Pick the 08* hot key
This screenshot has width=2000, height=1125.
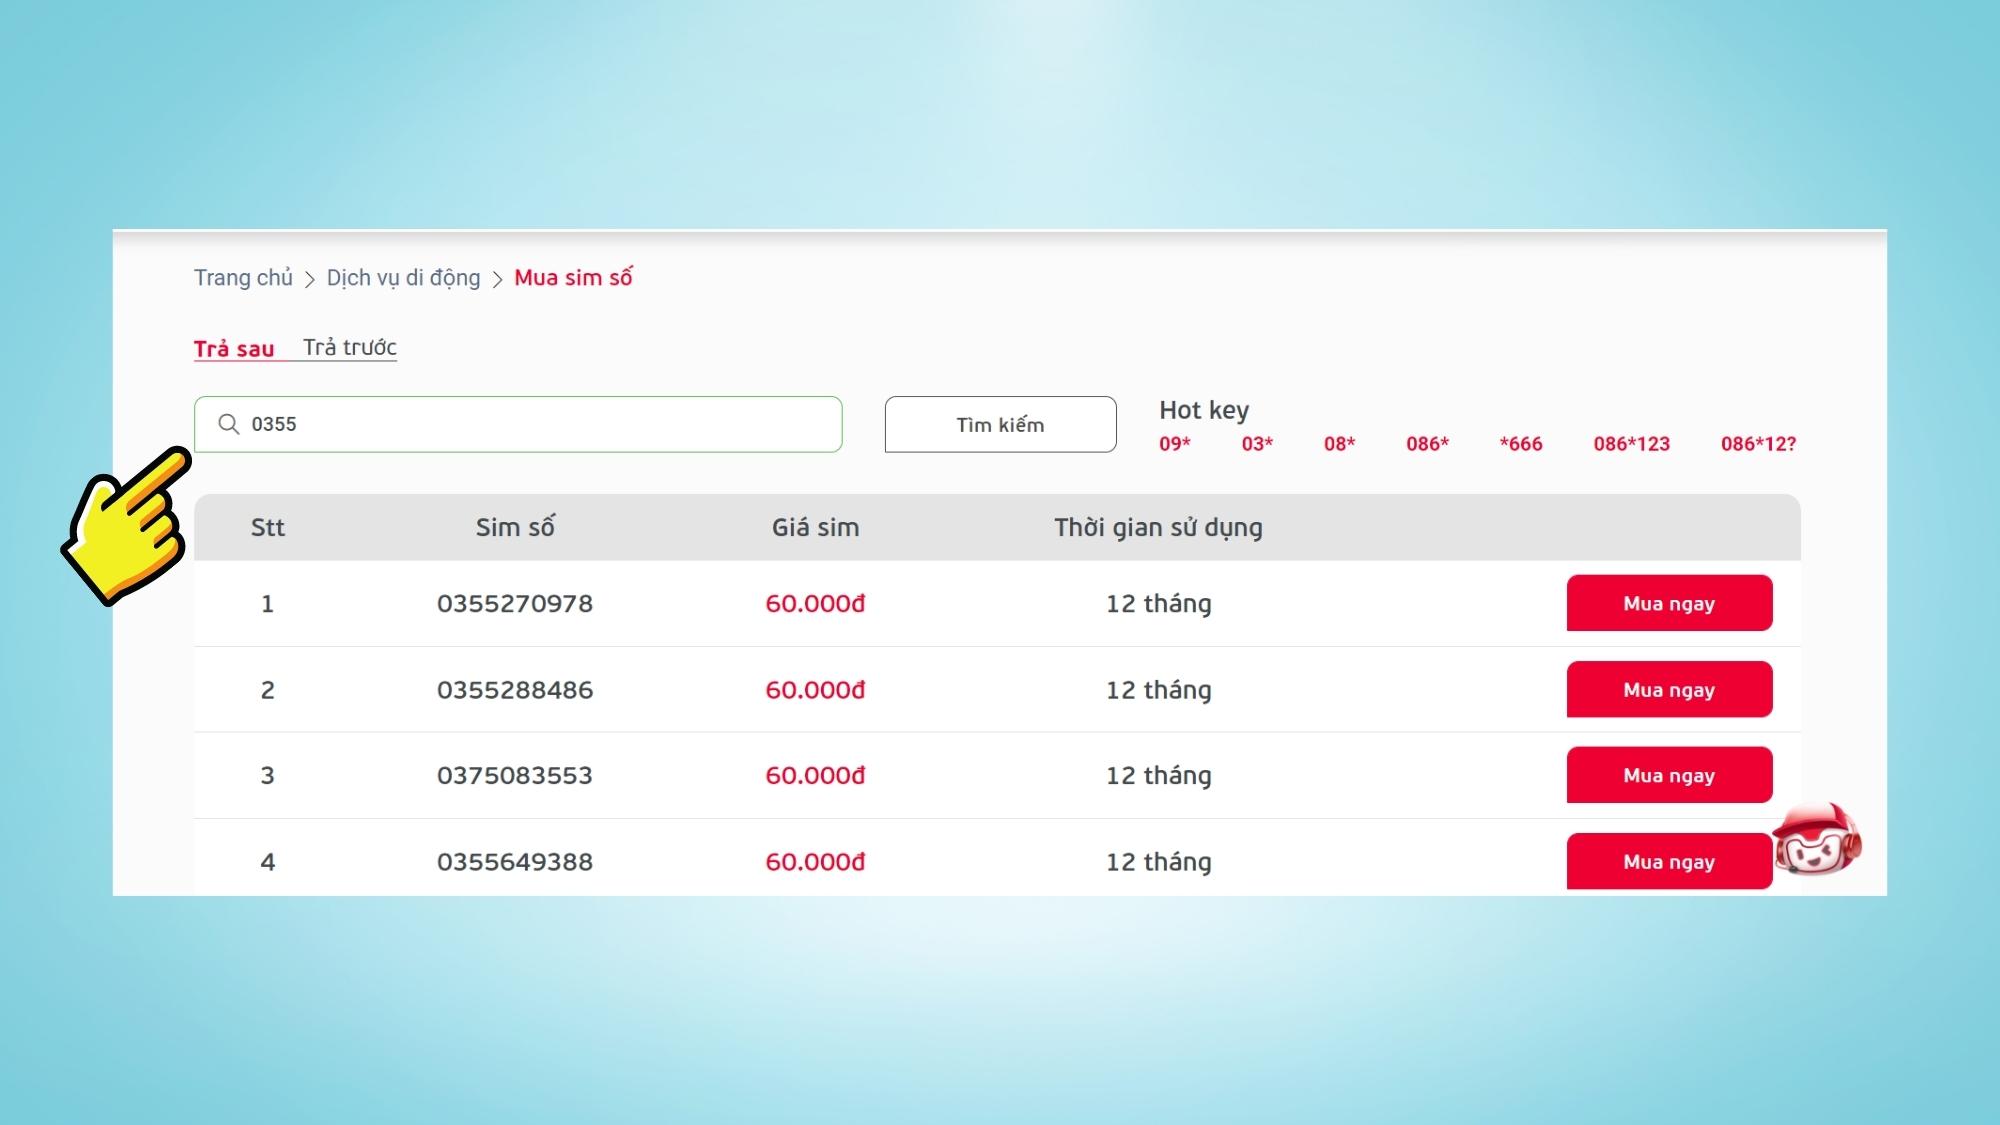(1339, 444)
